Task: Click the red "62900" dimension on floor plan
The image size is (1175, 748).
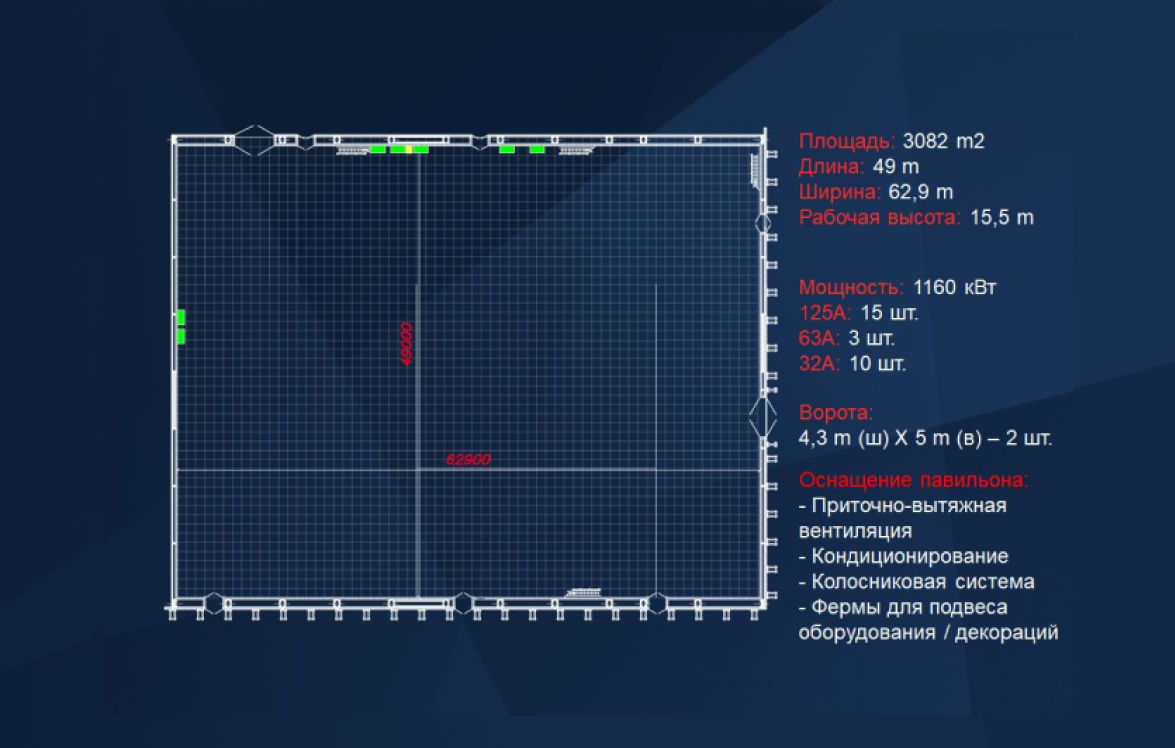Action: (x=468, y=459)
